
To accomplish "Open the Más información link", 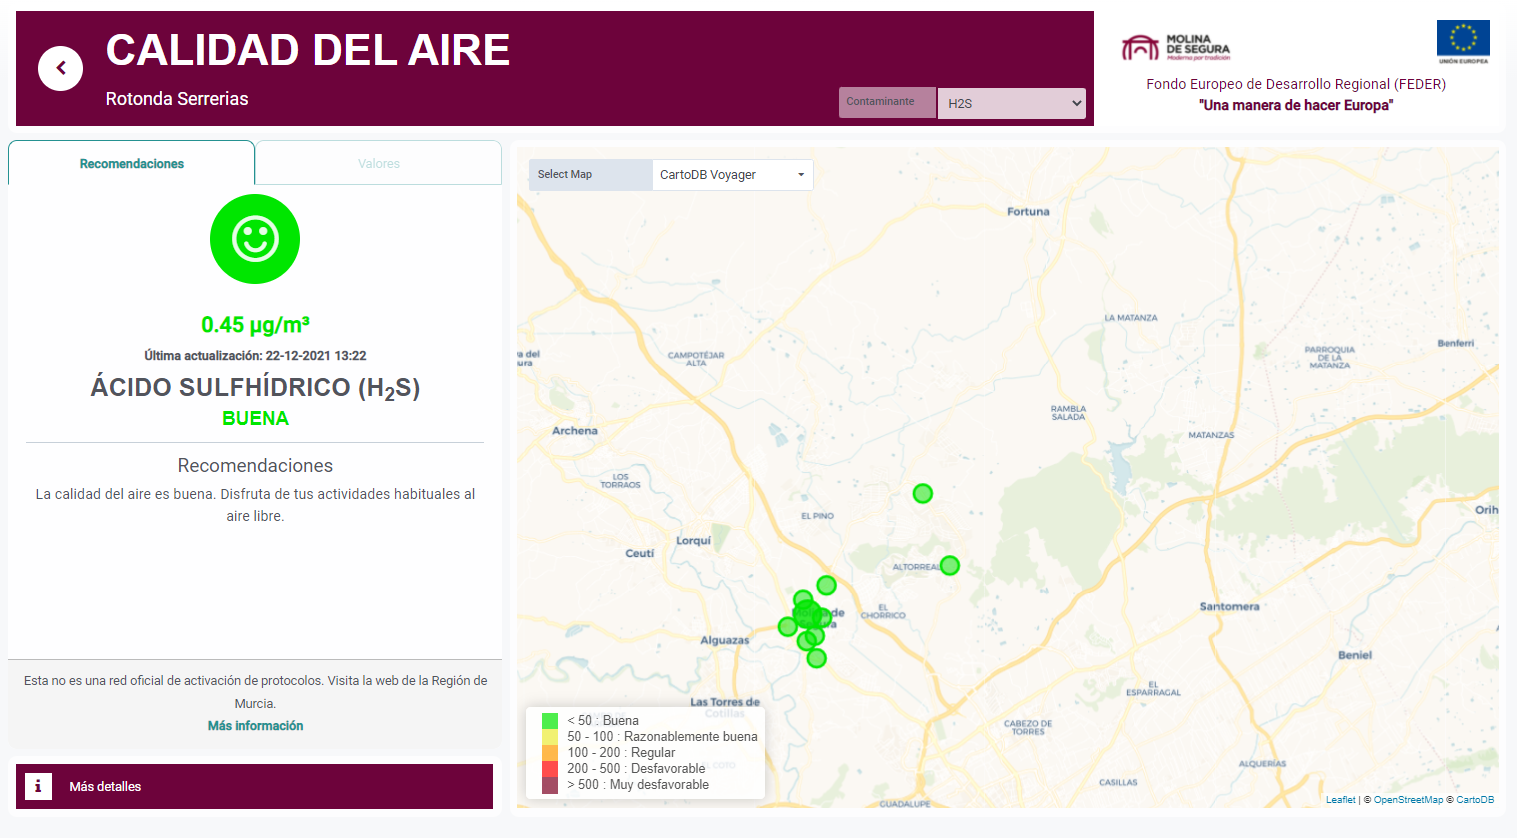I will [x=255, y=726].
